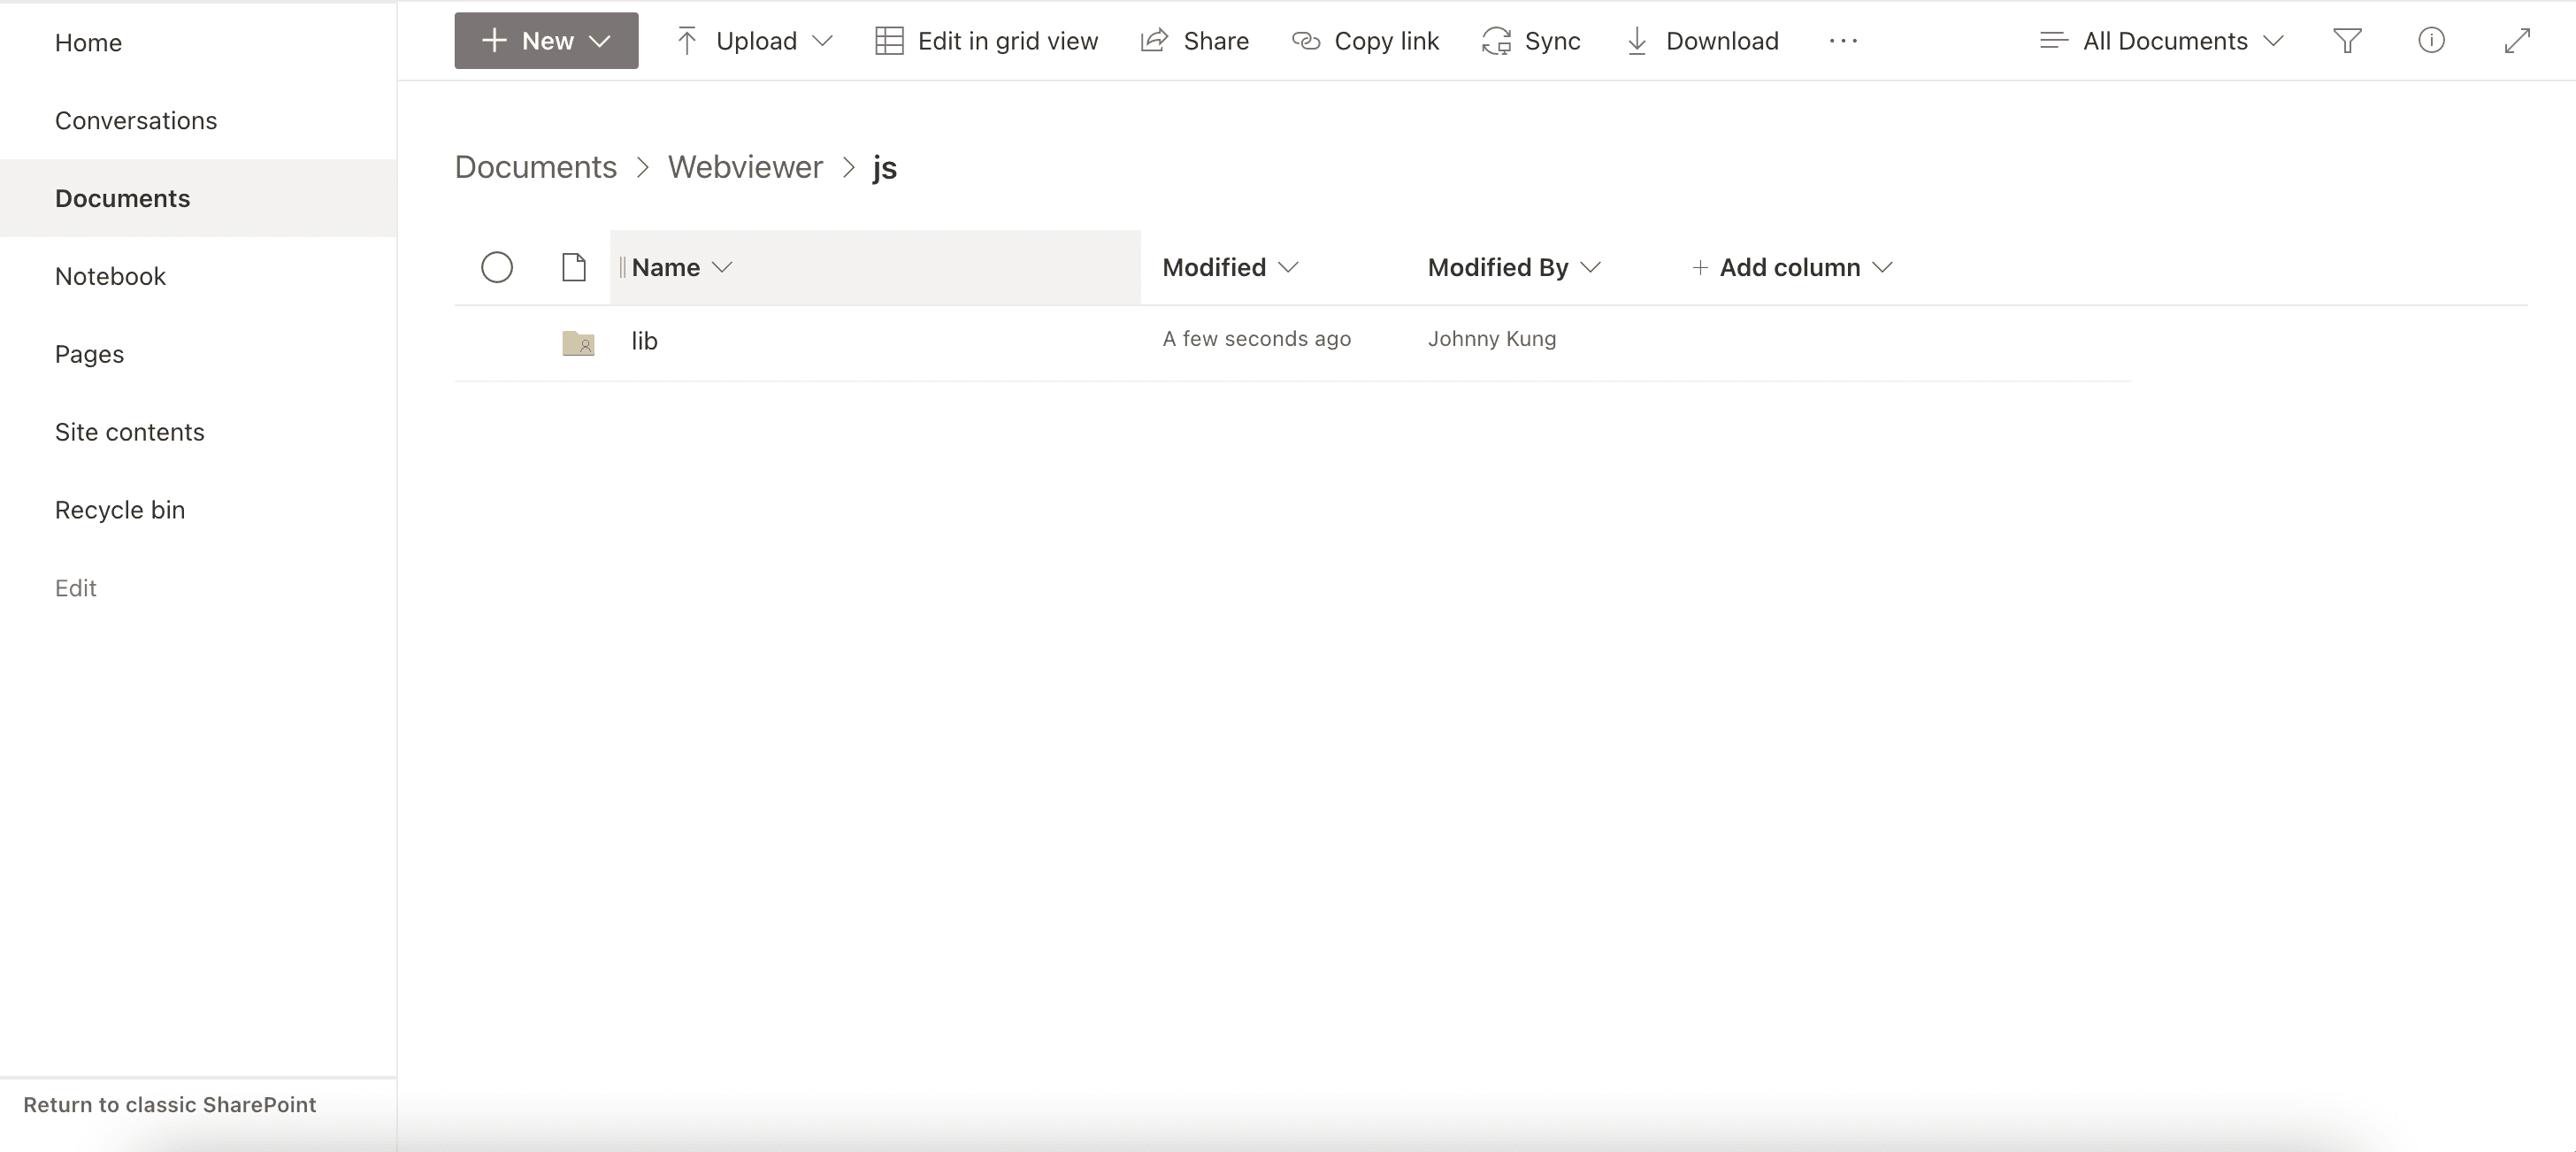Click the Share toolbar icon
This screenshot has height=1152, width=2576.
click(x=1155, y=41)
